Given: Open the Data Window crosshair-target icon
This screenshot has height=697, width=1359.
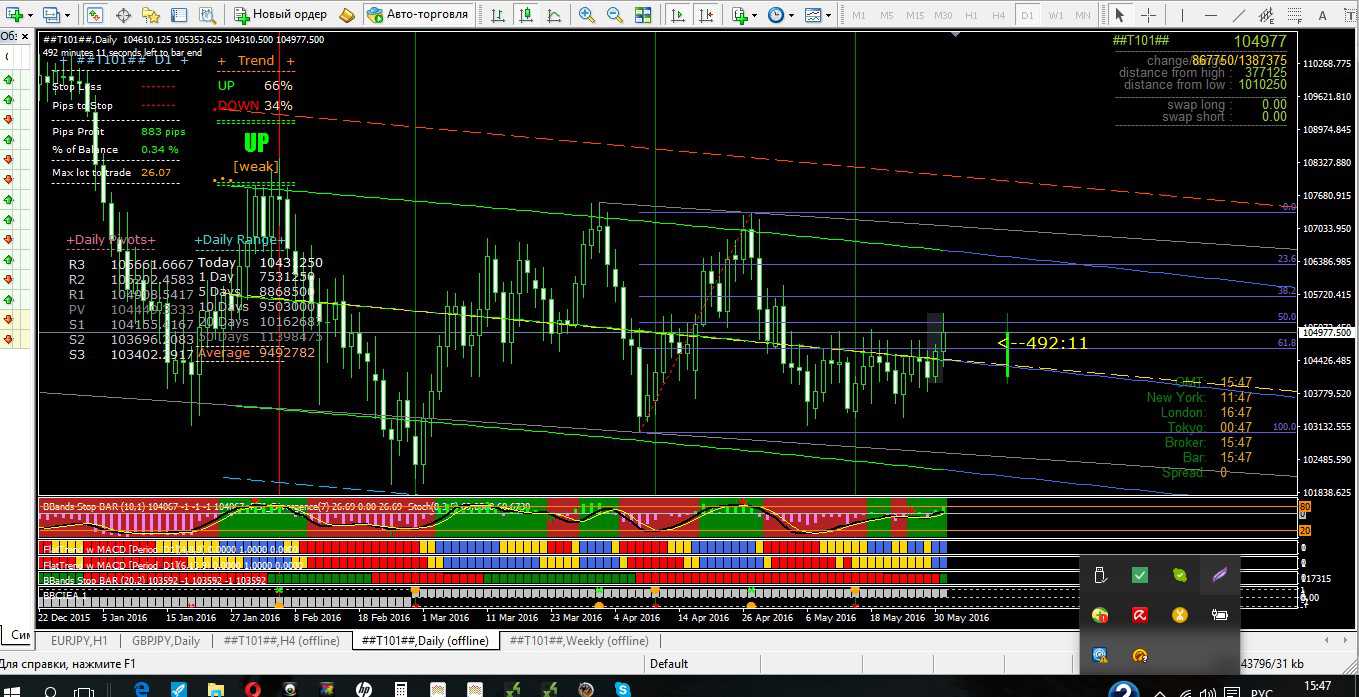Looking at the screenshot, I should coord(124,15).
